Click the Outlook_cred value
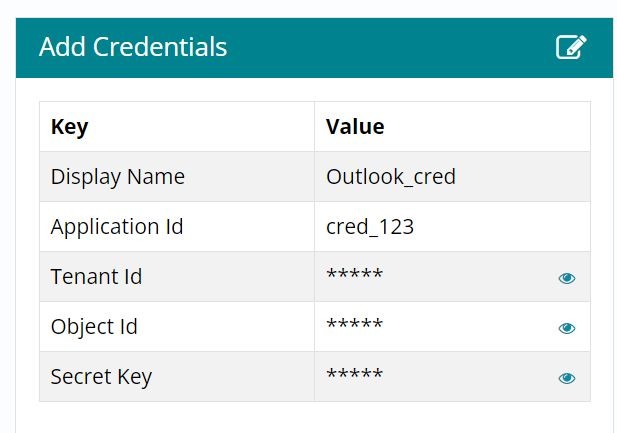This screenshot has width=617, height=433. pos(391,177)
